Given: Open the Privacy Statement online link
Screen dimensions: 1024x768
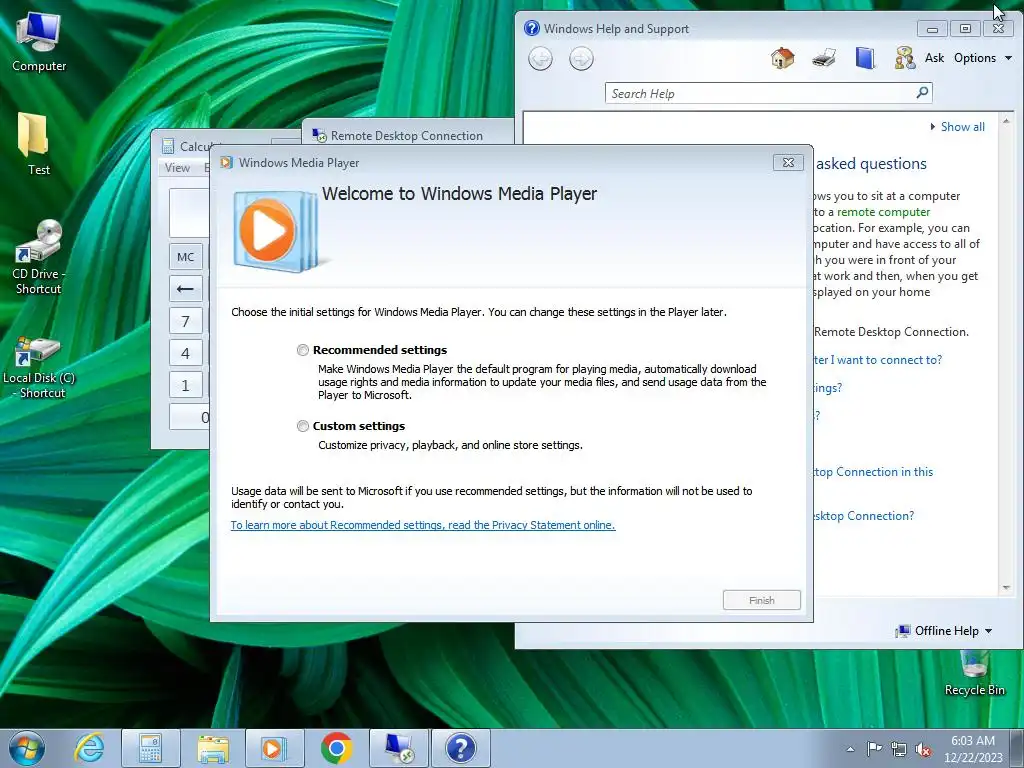Looking at the screenshot, I should pyautogui.click(x=423, y=525).
